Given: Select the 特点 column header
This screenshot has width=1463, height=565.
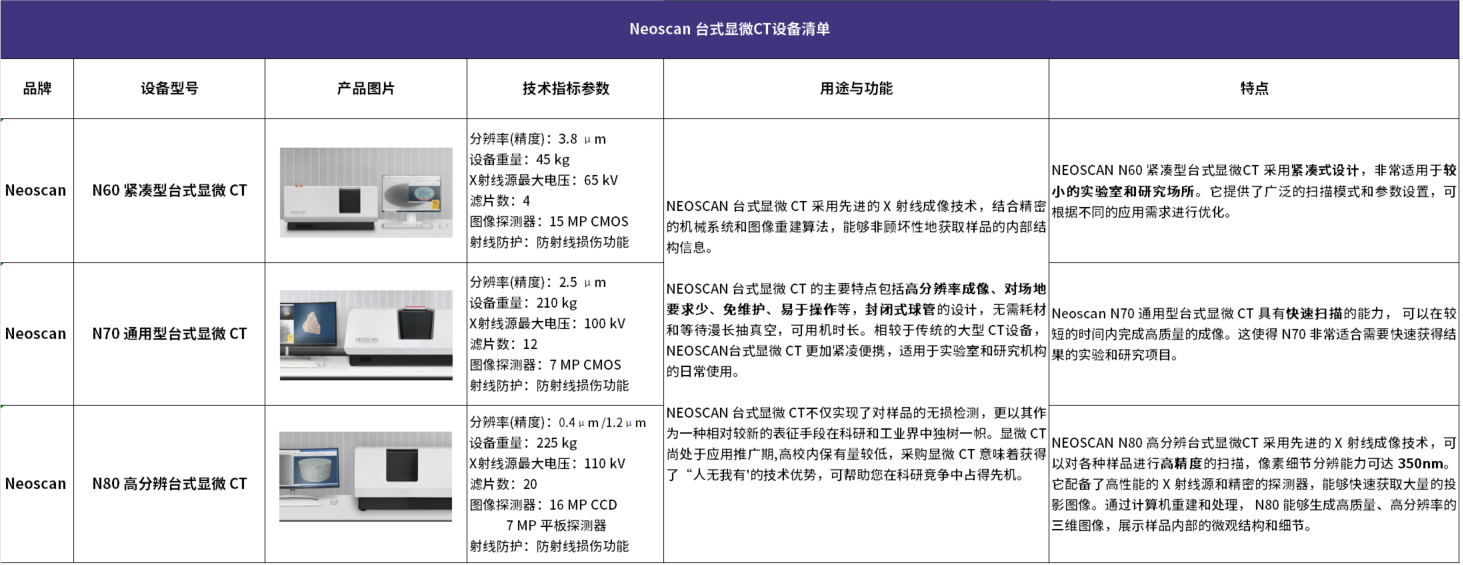Looking at the screenshot, I should (1253, 88).
